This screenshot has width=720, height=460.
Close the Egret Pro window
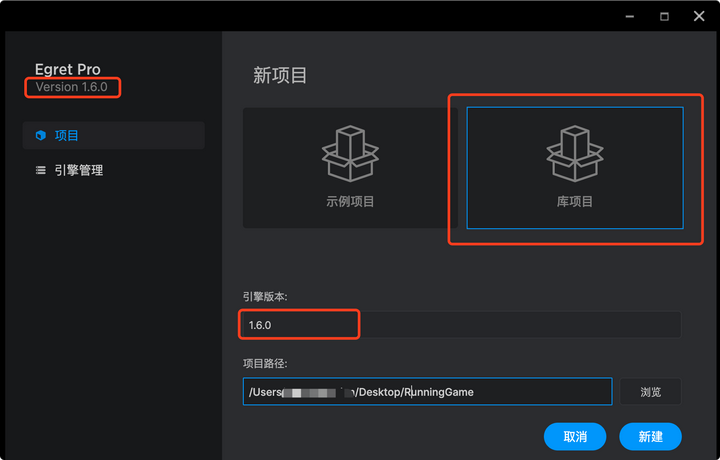pos(699,17)
